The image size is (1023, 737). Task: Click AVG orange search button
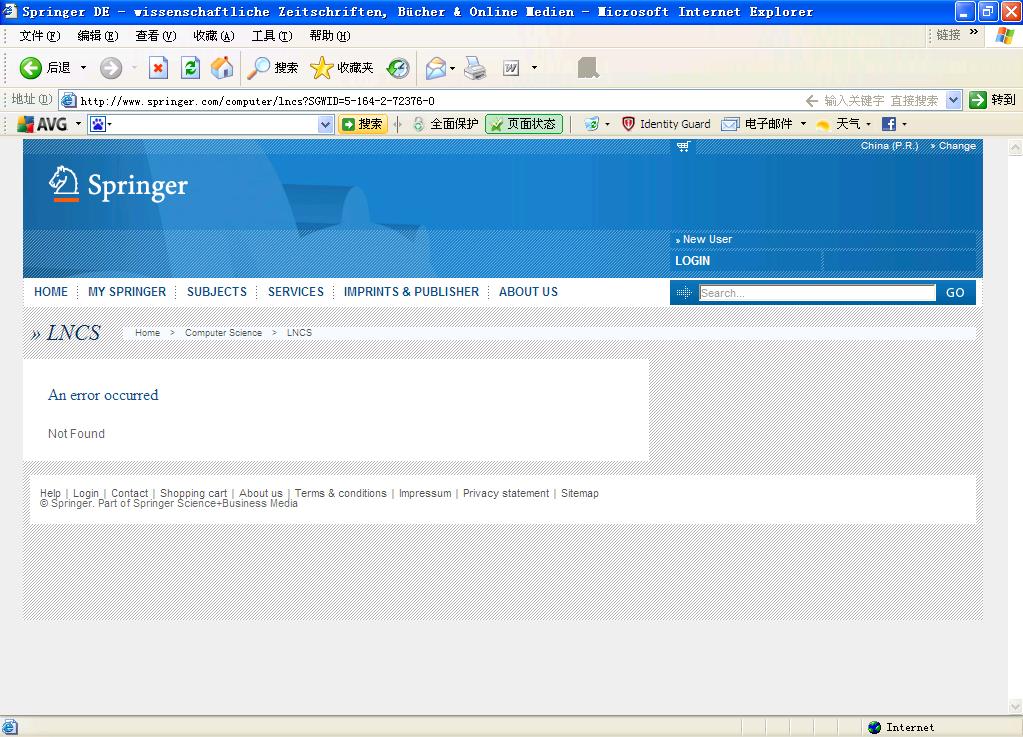click(x=363, y=124)
